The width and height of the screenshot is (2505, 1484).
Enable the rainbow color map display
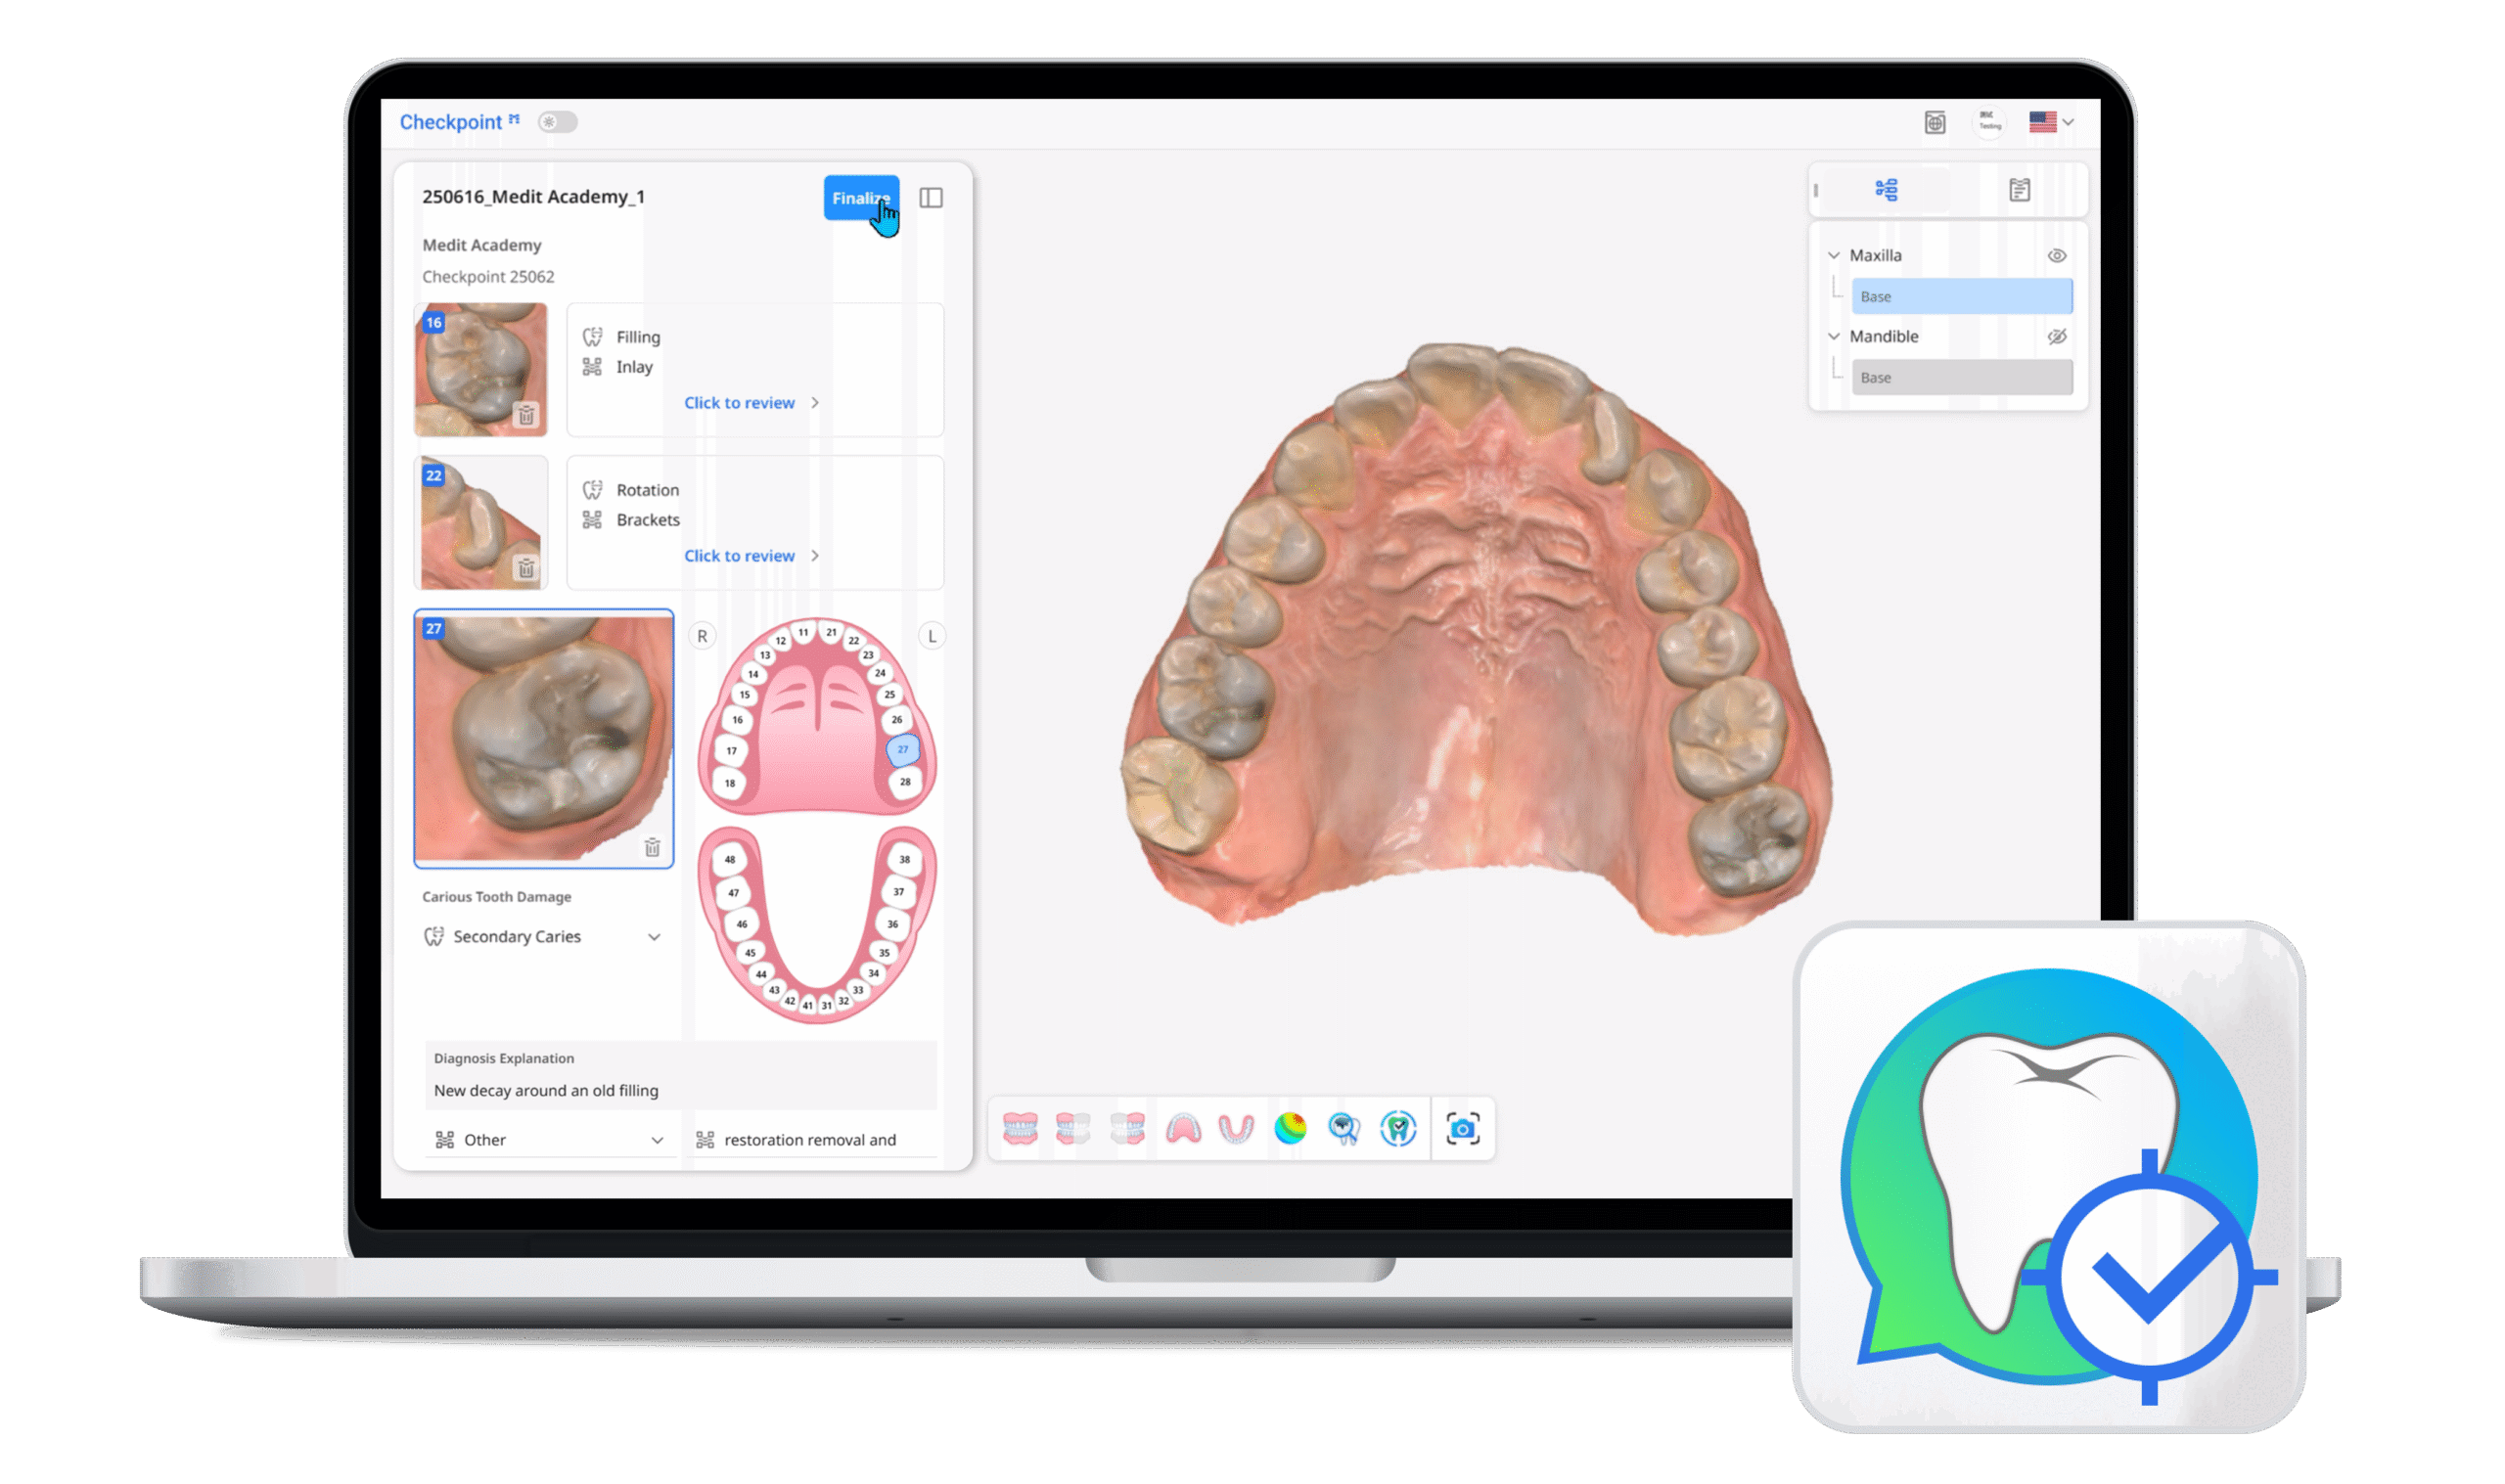click(x=1290, y=1129)
